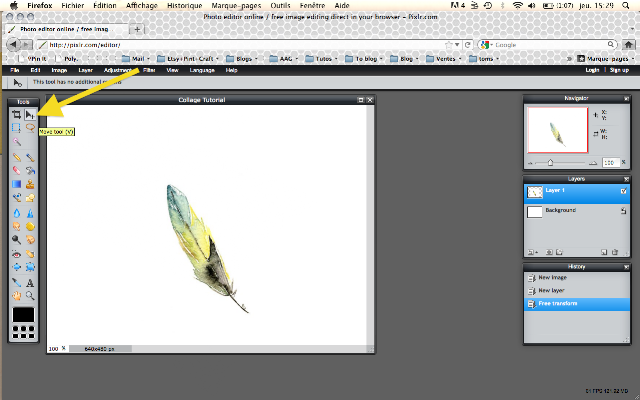Viewport: 640px width, 400px height.
Task: Activate the Clone stamp tool
Action: (x=30, y=184)
